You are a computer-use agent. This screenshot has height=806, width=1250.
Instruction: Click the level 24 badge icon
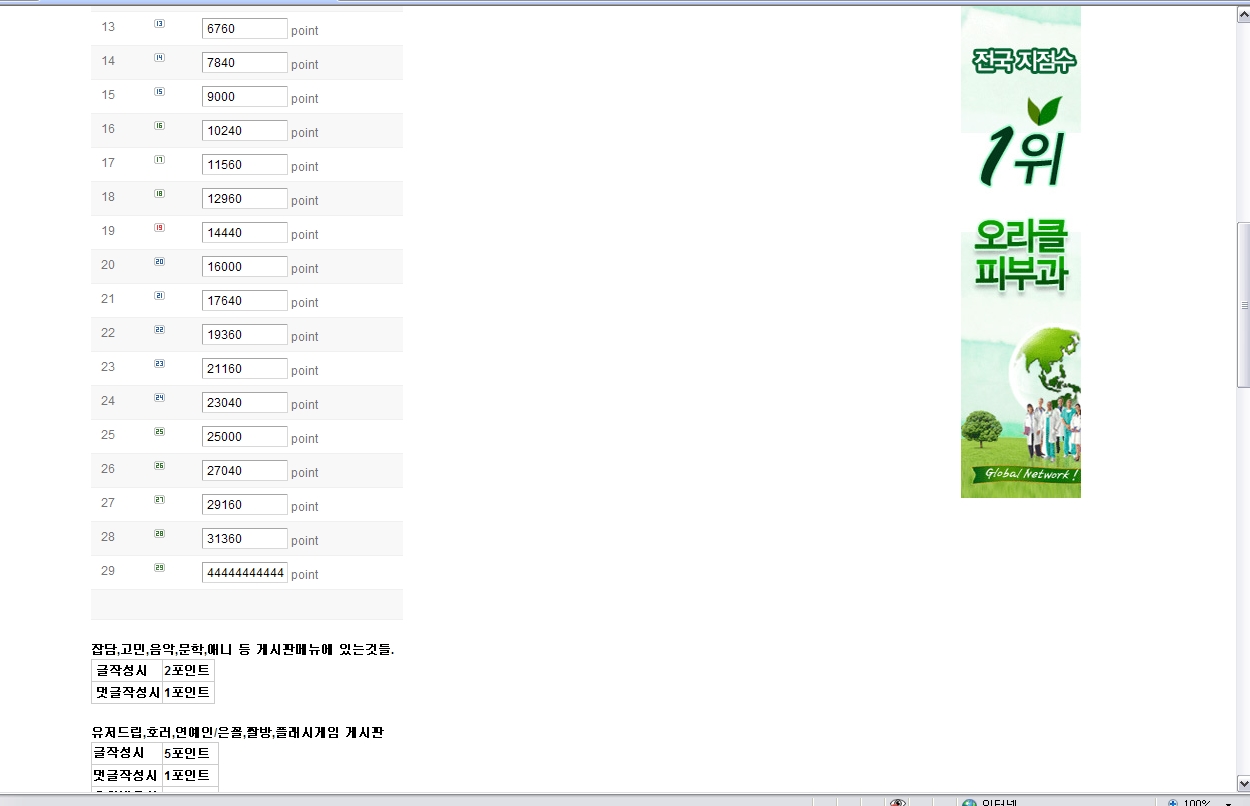(159, 397)
